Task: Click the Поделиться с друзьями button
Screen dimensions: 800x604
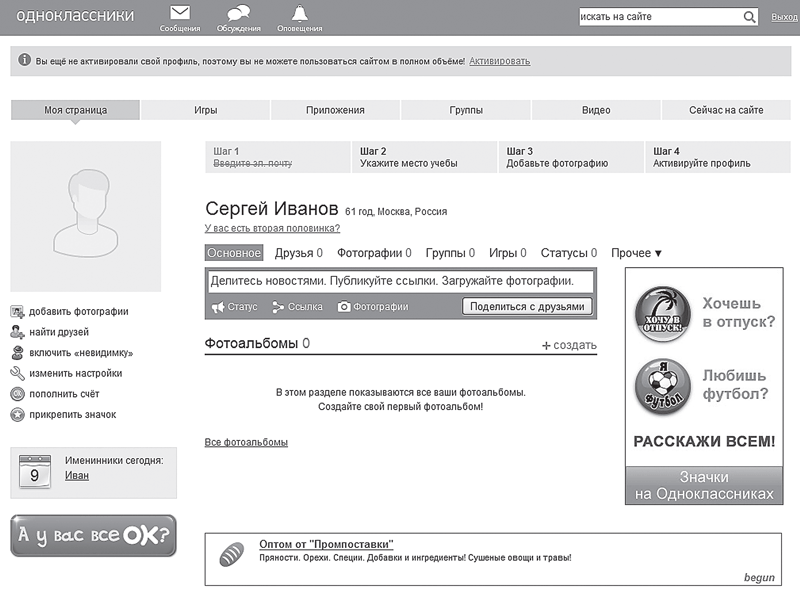Action: [x=527, y=307]
